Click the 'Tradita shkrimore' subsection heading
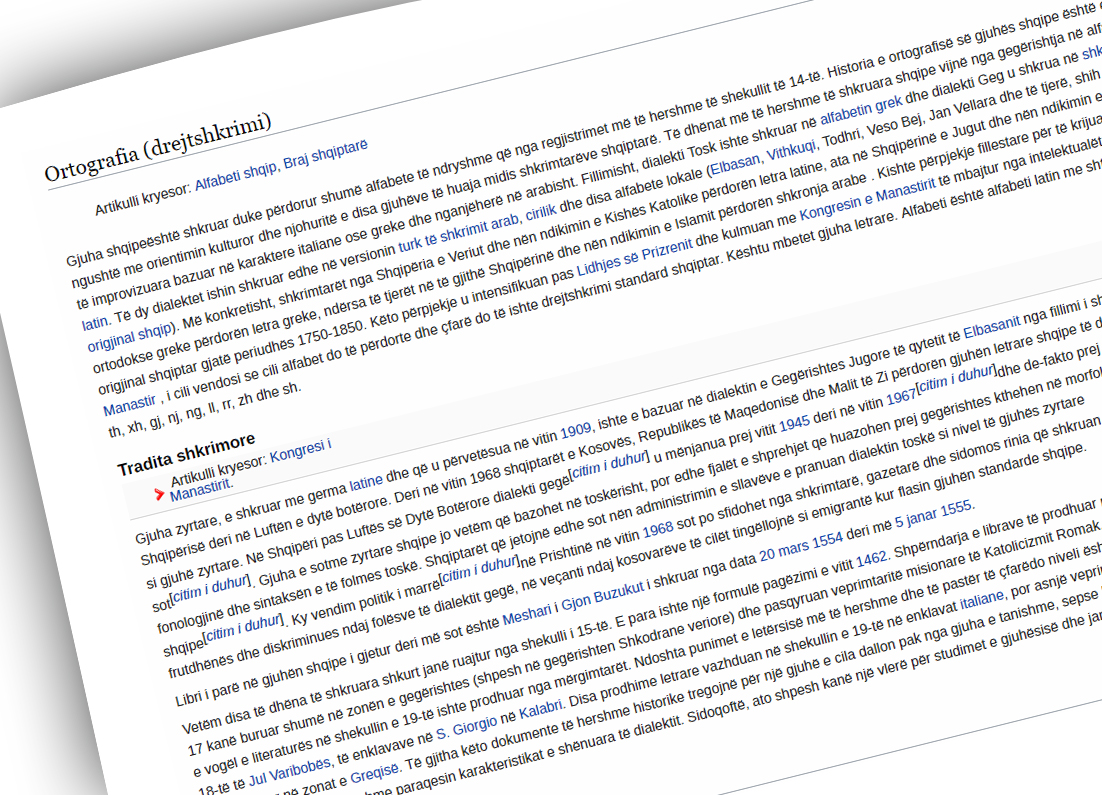This screenshot has height=795, width=1102. tap(186, 454)
